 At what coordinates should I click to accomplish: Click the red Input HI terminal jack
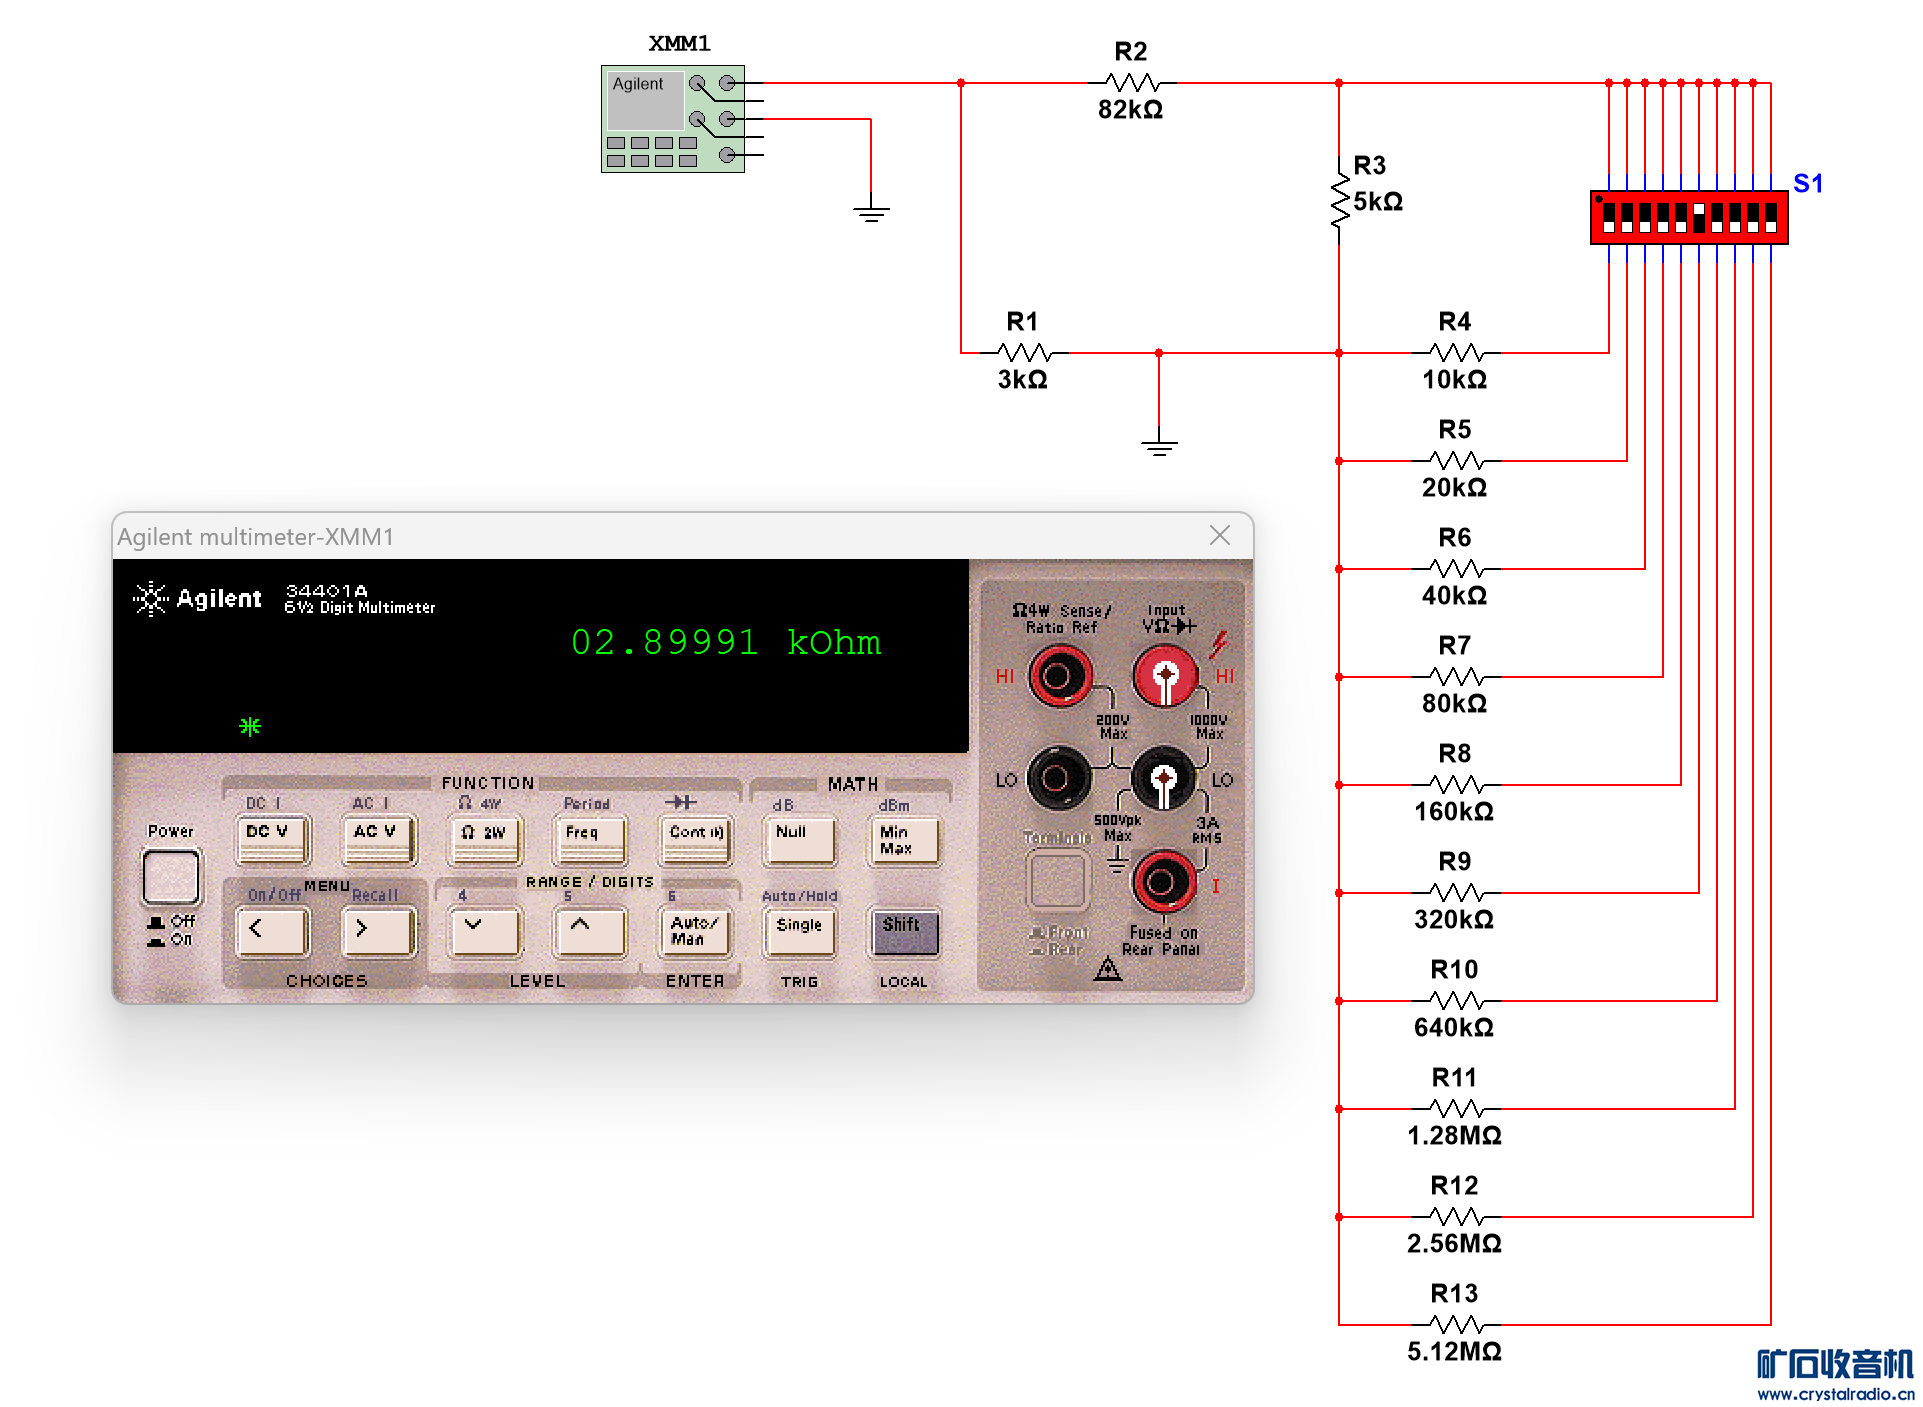pyautogui.click(x=1164, y=676)
